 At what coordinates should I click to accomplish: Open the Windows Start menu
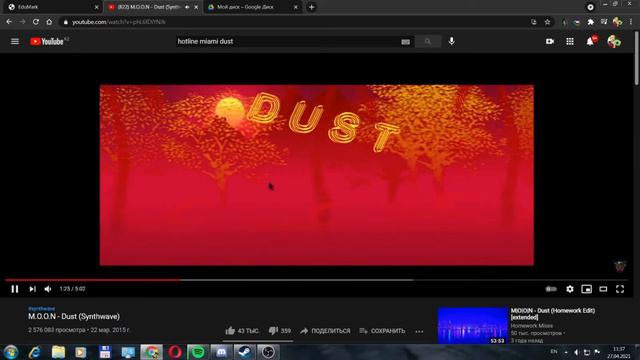coord(11,352)
